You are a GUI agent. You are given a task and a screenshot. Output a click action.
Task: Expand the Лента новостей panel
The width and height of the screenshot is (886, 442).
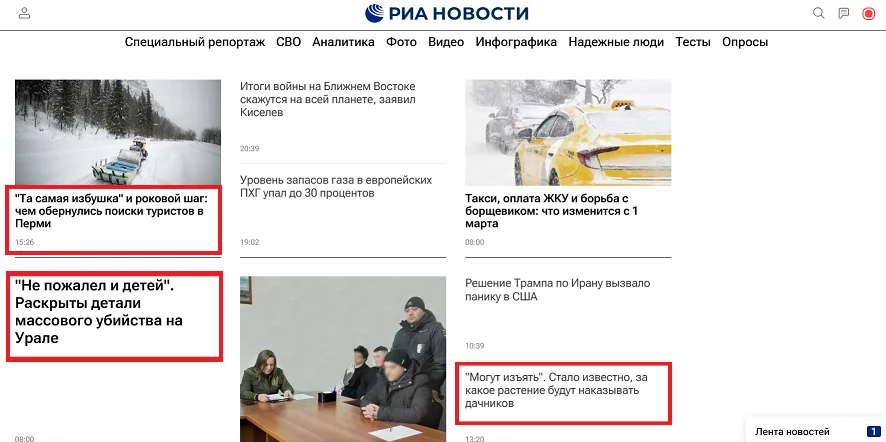click(815, 431)
